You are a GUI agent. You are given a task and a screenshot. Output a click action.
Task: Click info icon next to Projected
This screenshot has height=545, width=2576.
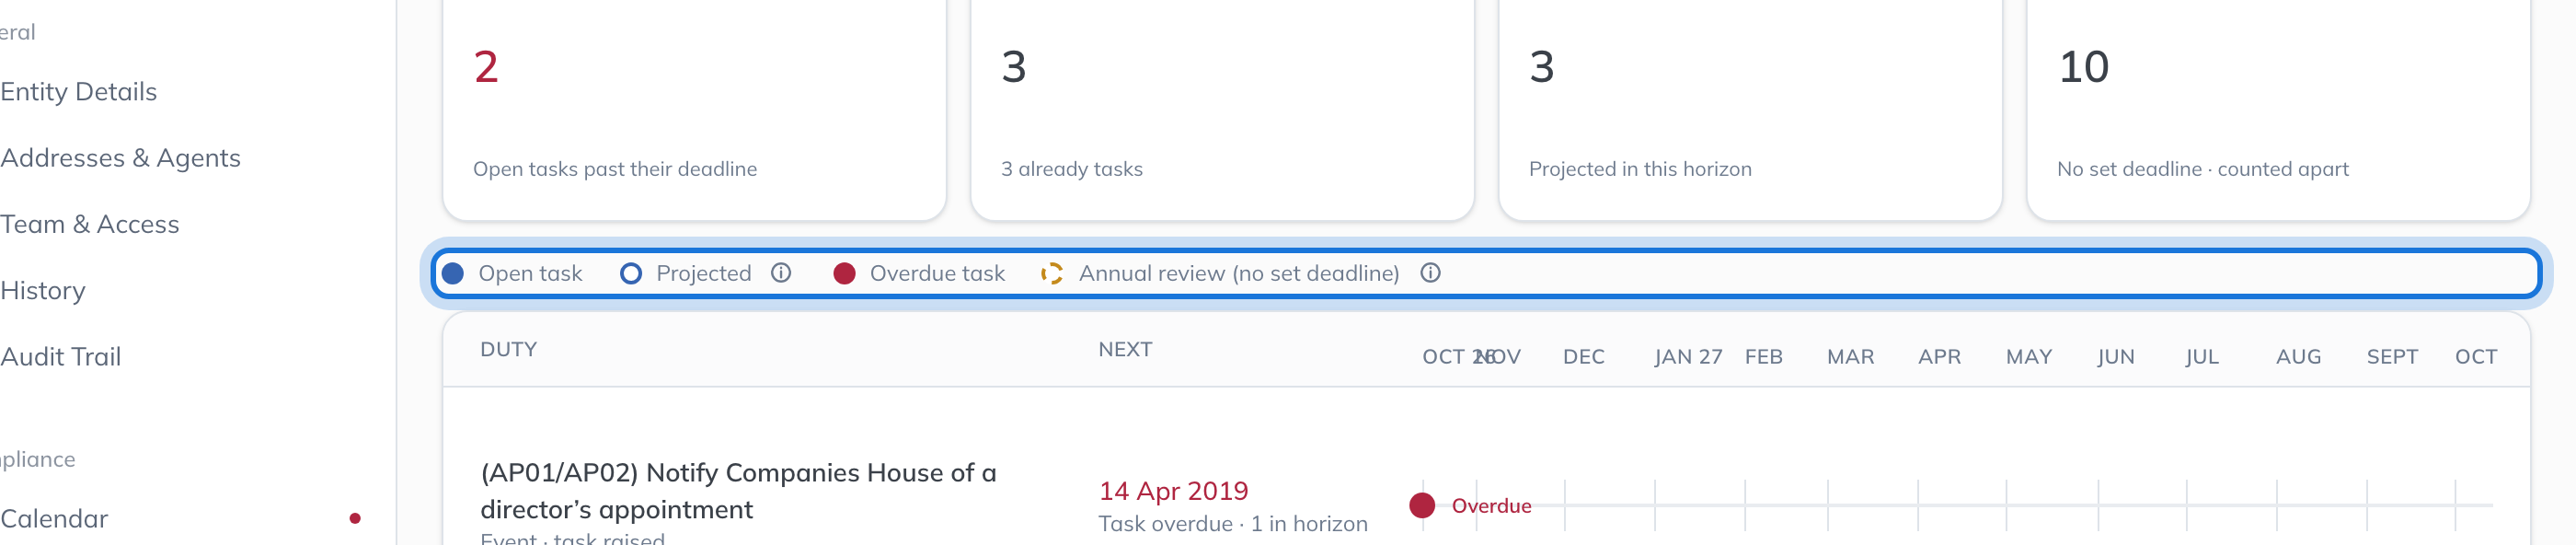tap(781, 273)
